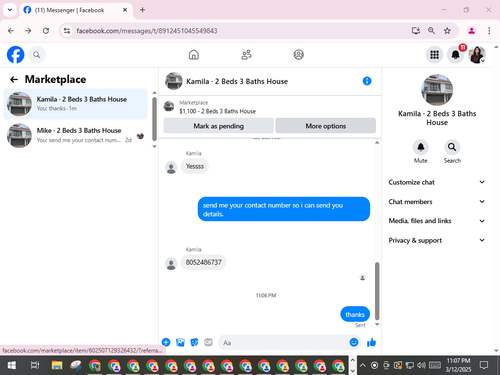Open the Facebook search magnifier
Viewport: 500px width, 375px height.
point(37,55)
